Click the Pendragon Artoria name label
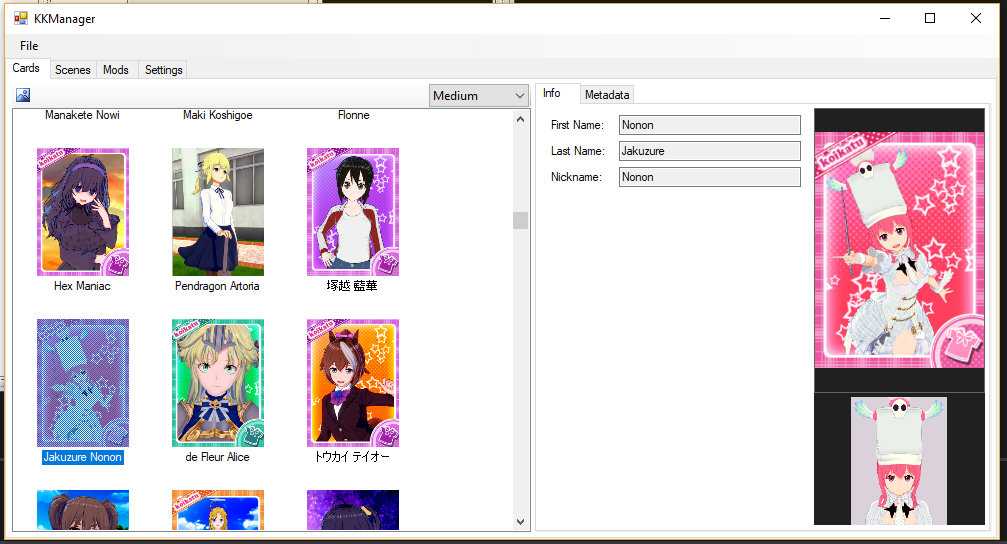This screenshot has height=544, width=1007. pos(217,286)
